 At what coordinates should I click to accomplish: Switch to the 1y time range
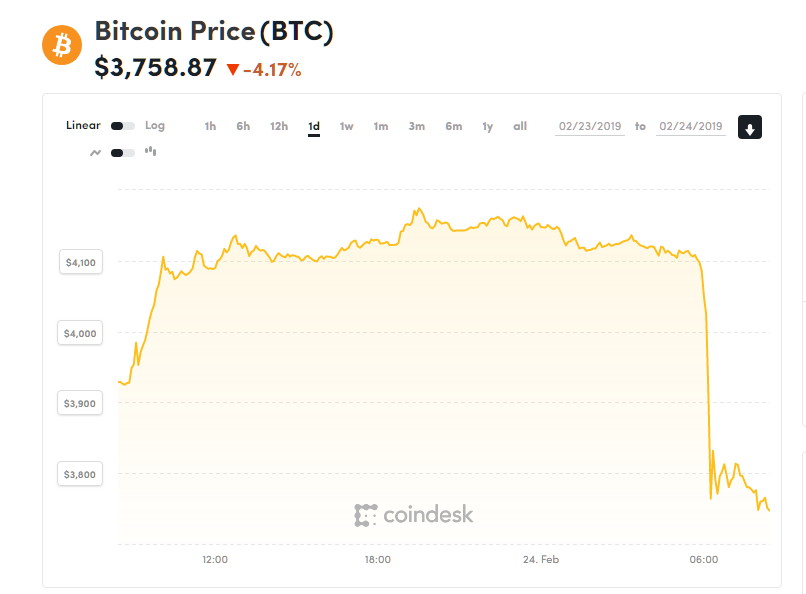click(x=488, y=126)
